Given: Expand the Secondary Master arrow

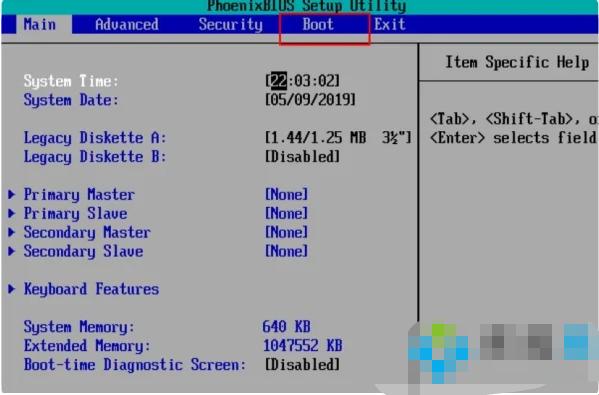Looking at the screenshot, I should (x=12, y=232).
